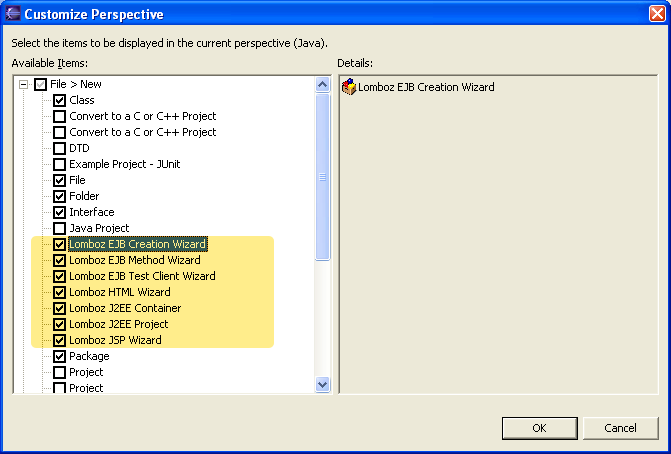The image size is (671, 454).
Task: Collapse the File > New tree node
Action: [x=24, y=85]
